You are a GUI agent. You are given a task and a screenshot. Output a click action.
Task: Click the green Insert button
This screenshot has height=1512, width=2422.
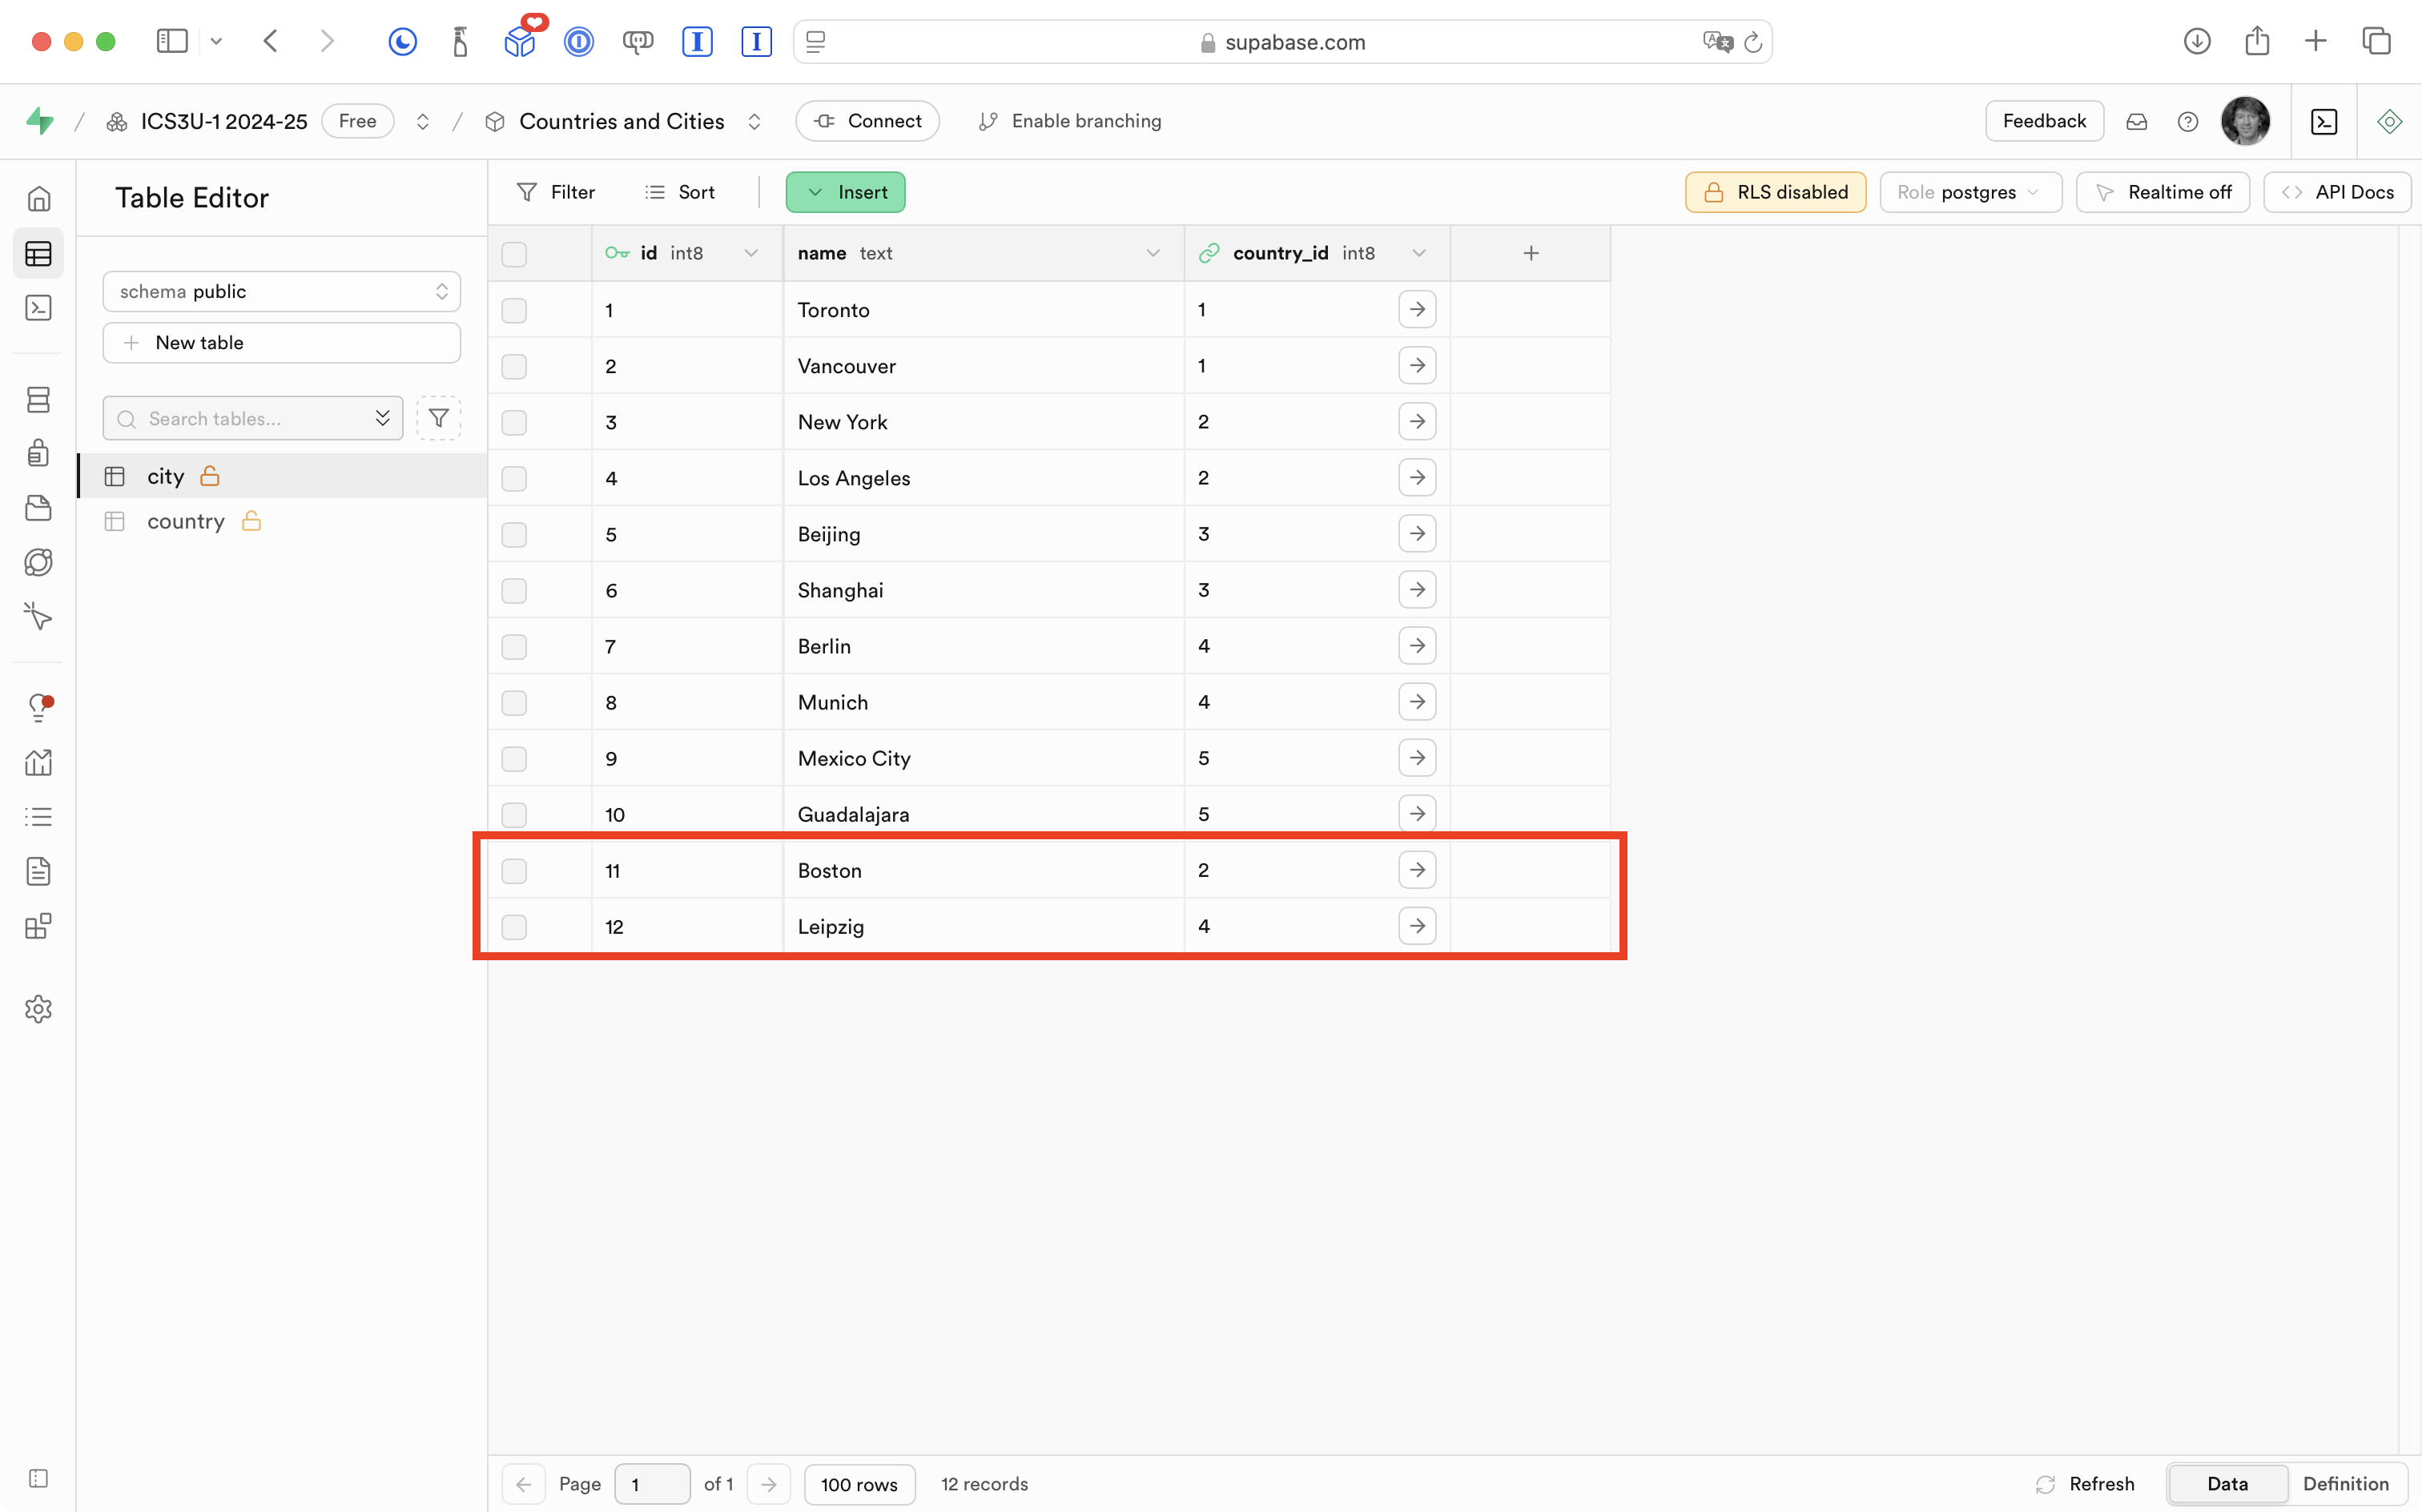click(845, 192)
